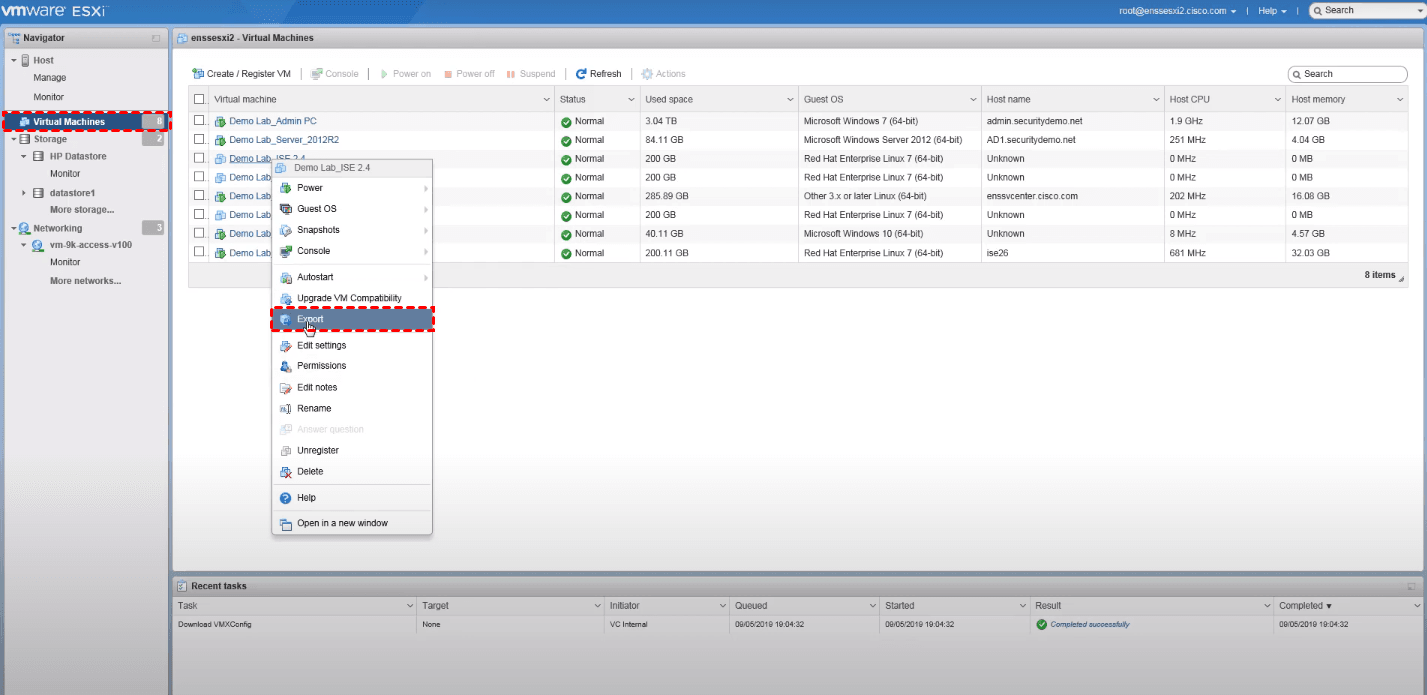Choose Rename from the context menu
The height and width of the screenshot is (695, 1427).
point(314,409)
